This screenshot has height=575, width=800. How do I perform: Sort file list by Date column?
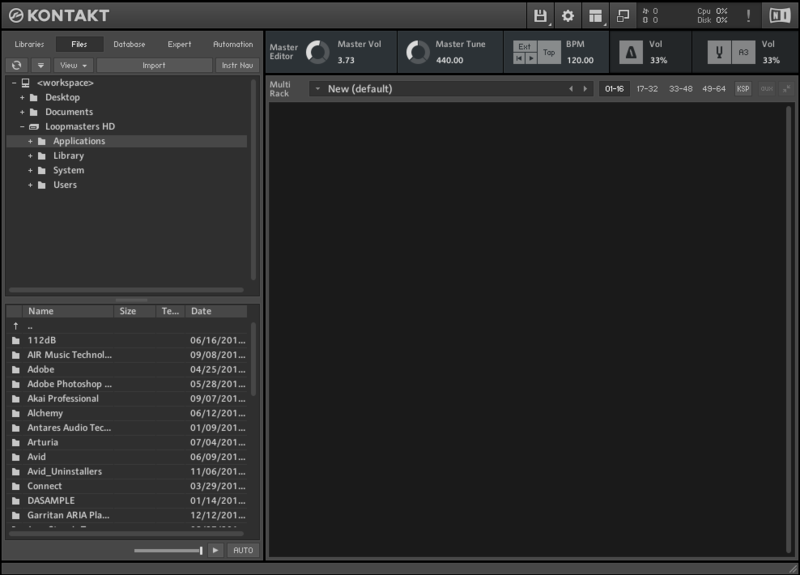coord(216,311)
